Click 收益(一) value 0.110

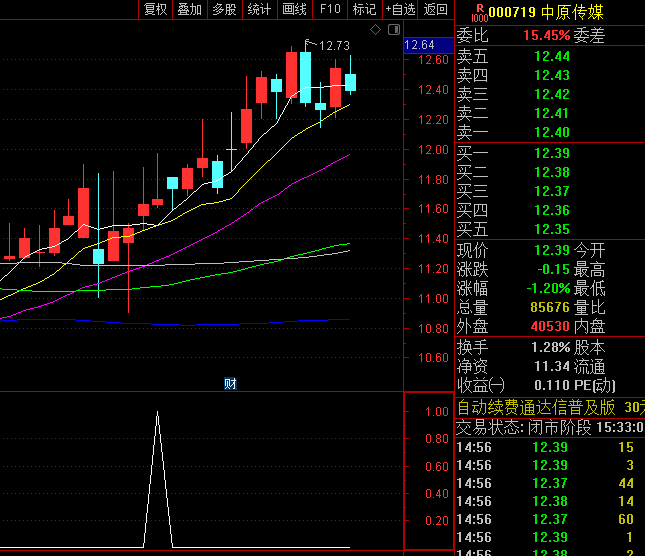552,385
